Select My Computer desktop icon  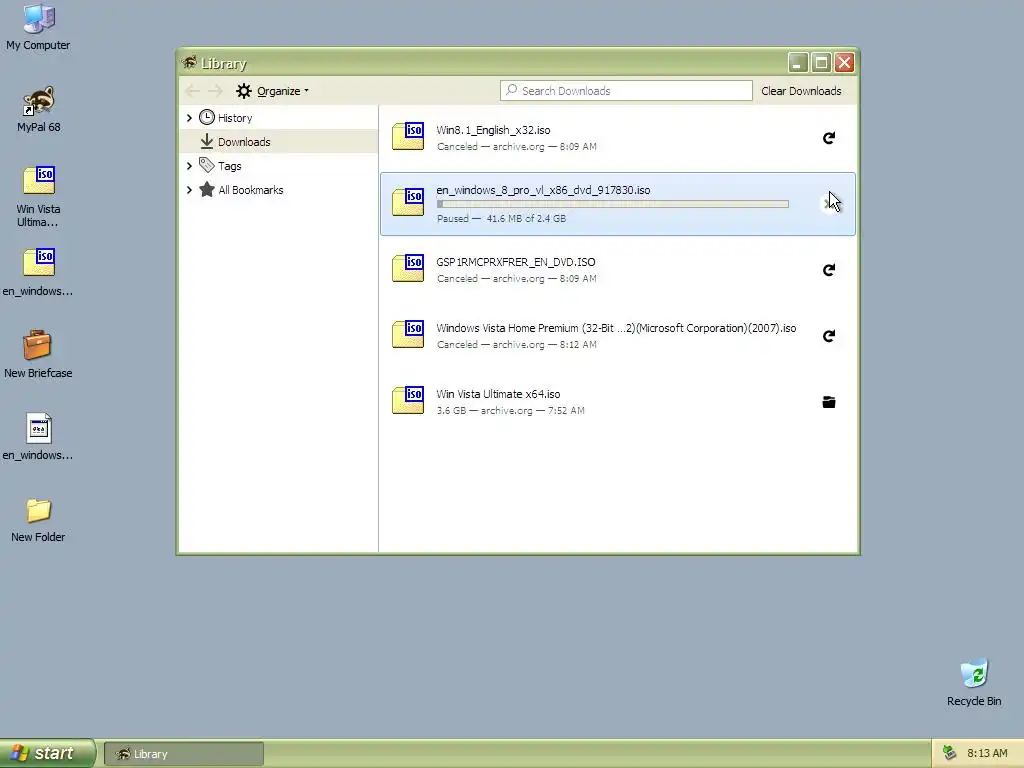38,27
